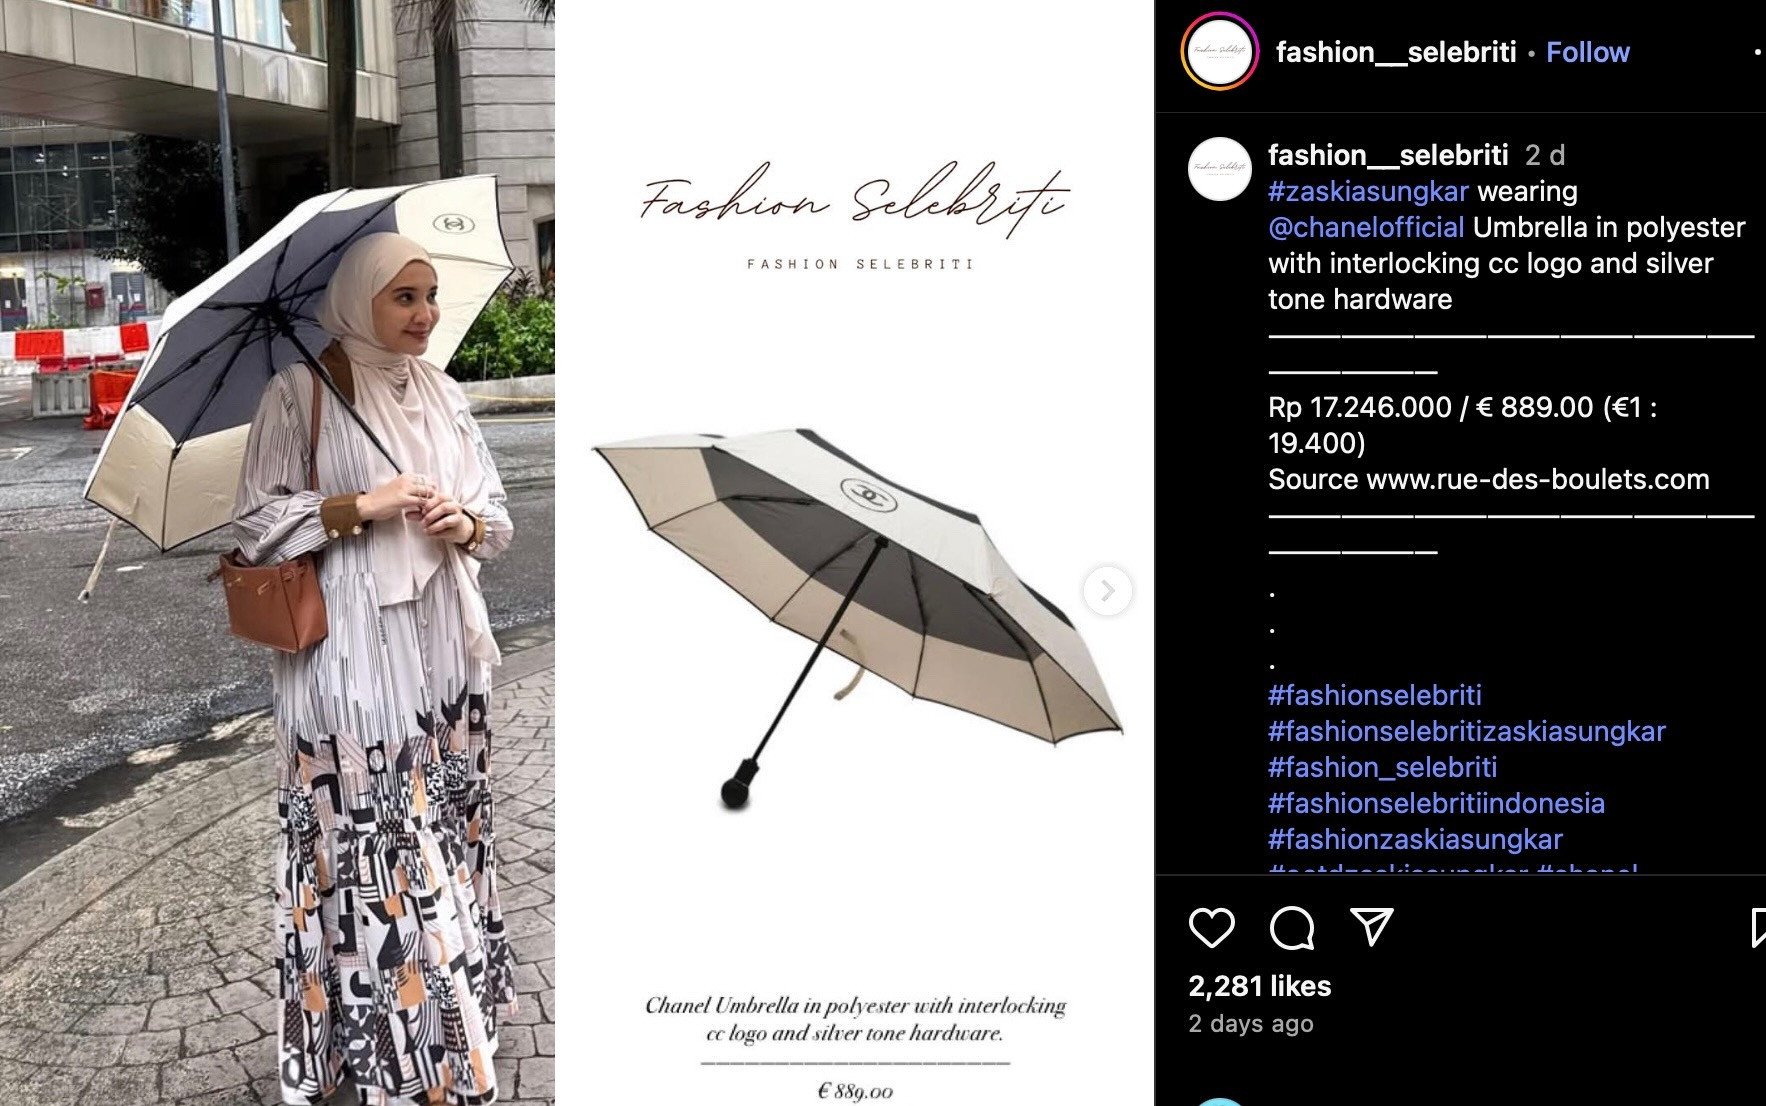This screenshot has height=1106, width=1766.
Task: Open #fashionselebriti hashtag
Action: [1374, 695]
